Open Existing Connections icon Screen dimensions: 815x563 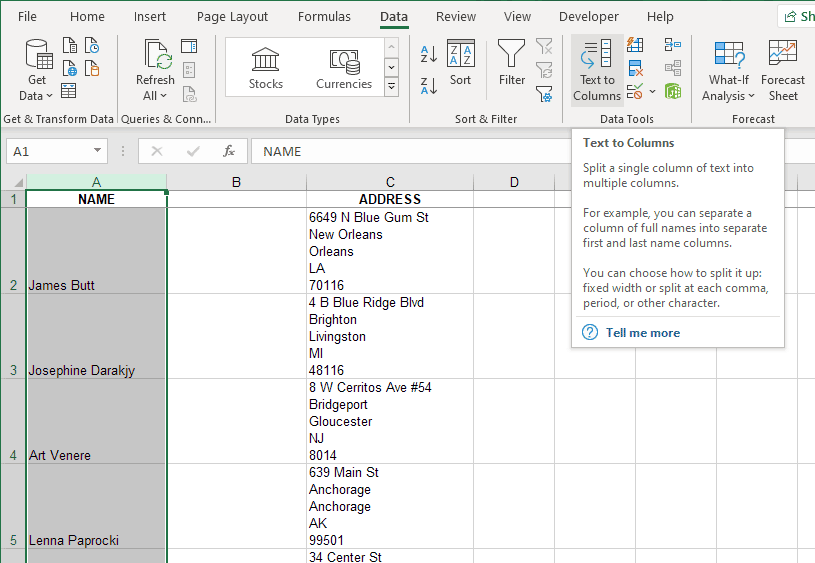click(x=92, y=68)
